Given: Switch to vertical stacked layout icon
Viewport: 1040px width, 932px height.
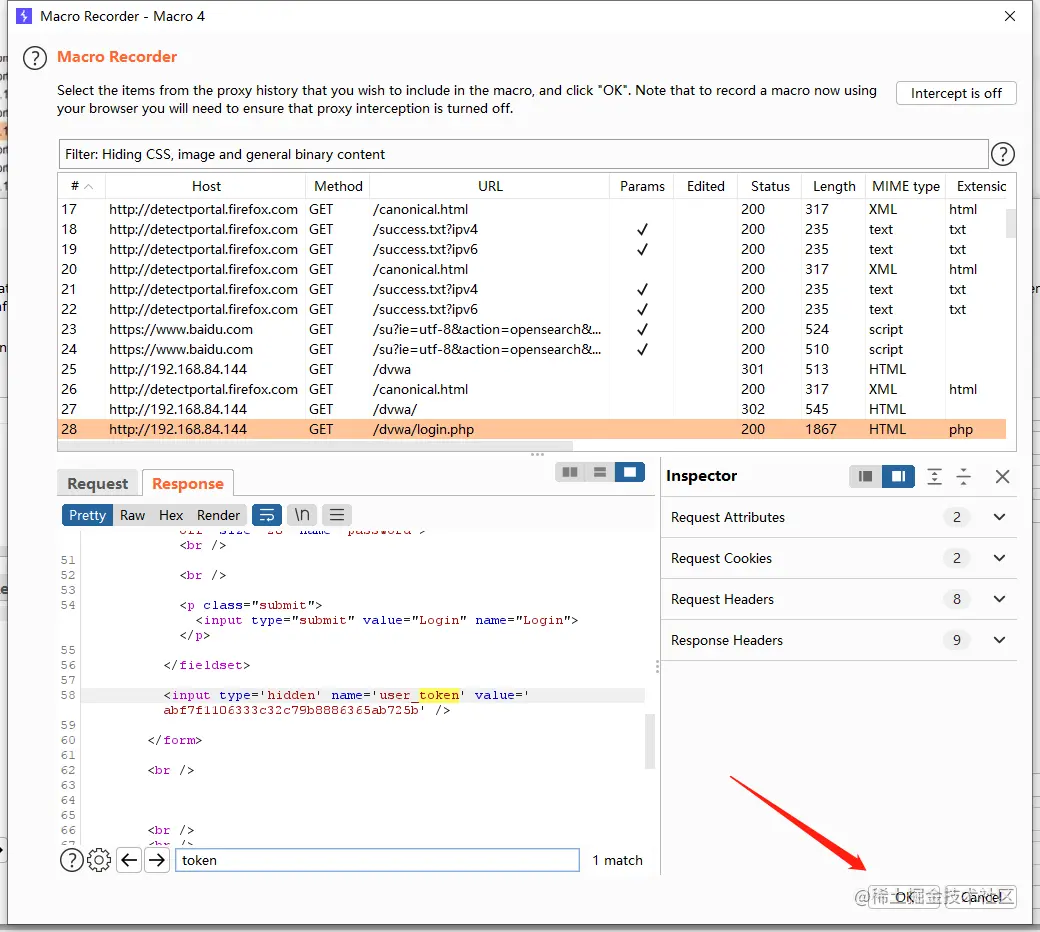Looking at the screenshot, I should coord(600,472).
